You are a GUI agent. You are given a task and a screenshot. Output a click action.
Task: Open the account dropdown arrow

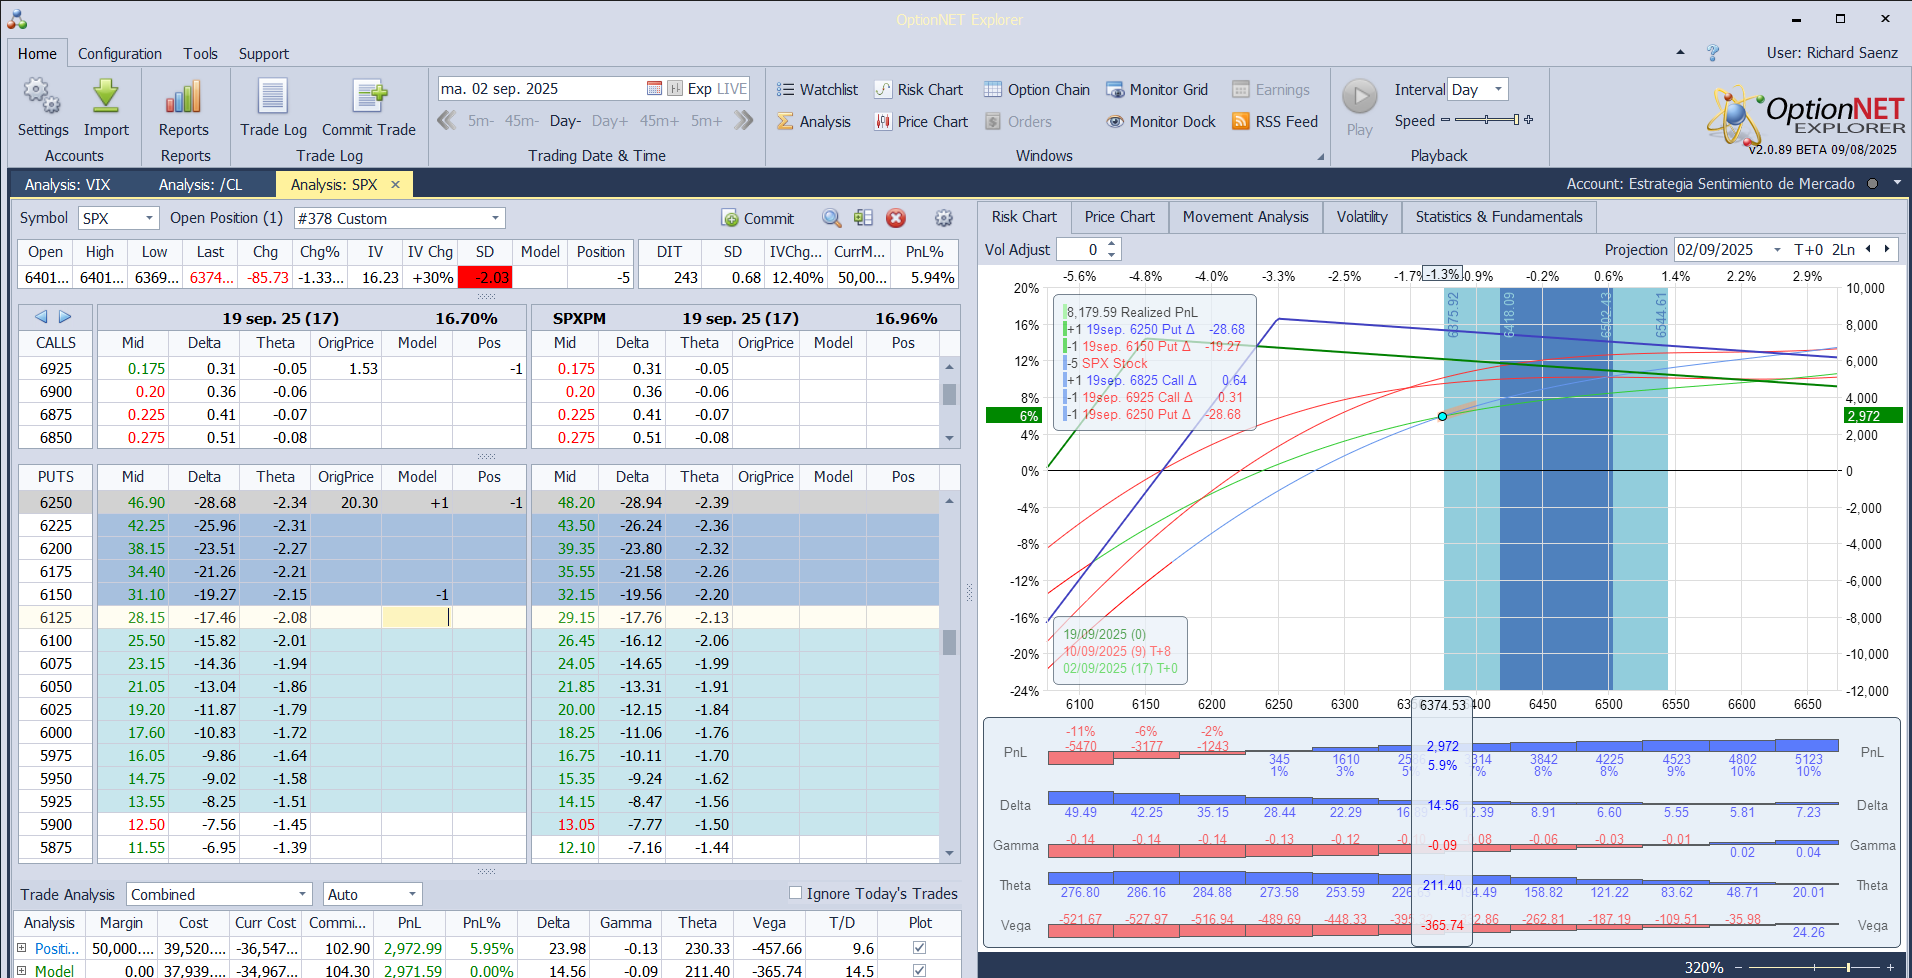(x=1896, y=184)
